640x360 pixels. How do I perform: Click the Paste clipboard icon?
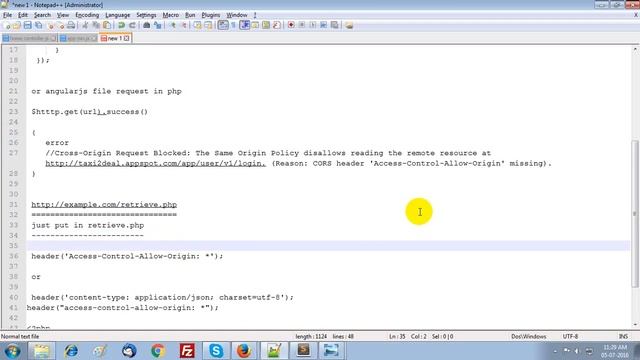(x=107, y=25)
